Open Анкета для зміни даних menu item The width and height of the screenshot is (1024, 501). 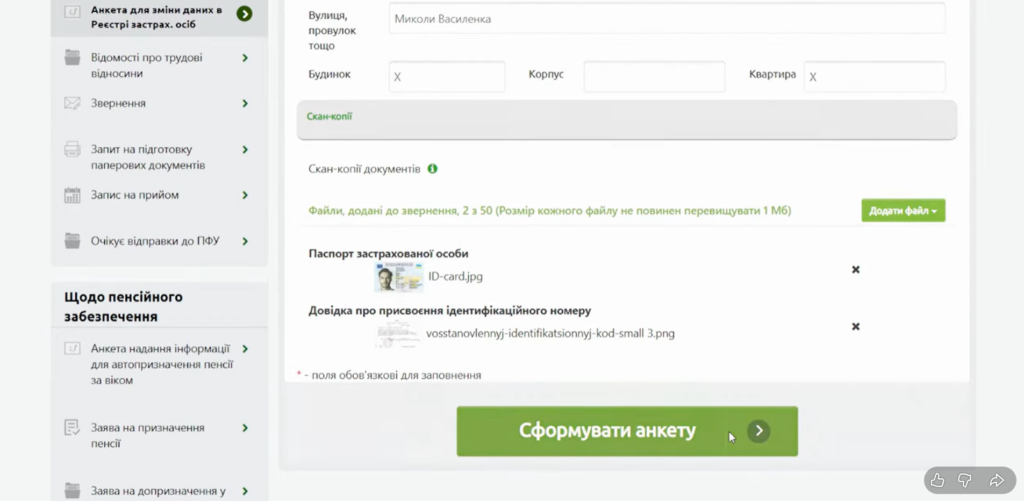(155, 14)
